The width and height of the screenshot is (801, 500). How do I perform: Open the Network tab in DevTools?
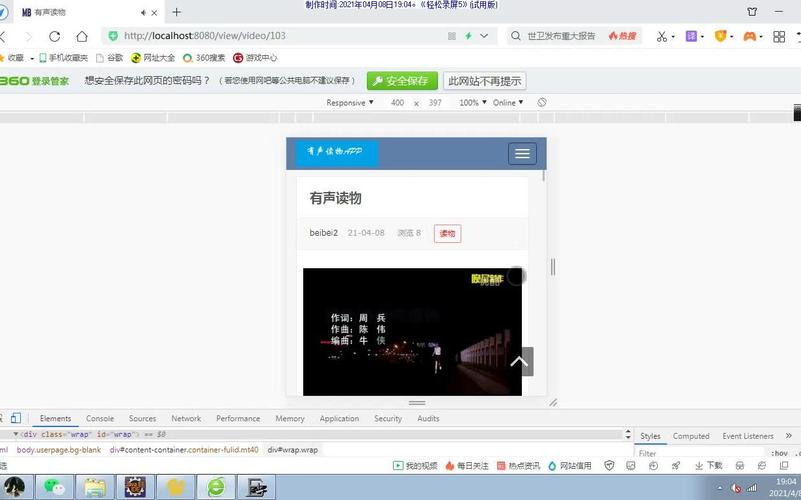(186, 419)
